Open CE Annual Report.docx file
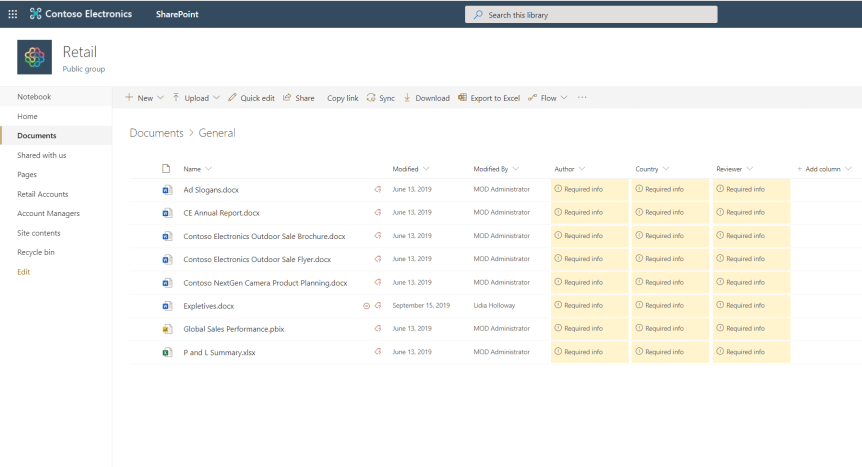 [x=221, y=213]
